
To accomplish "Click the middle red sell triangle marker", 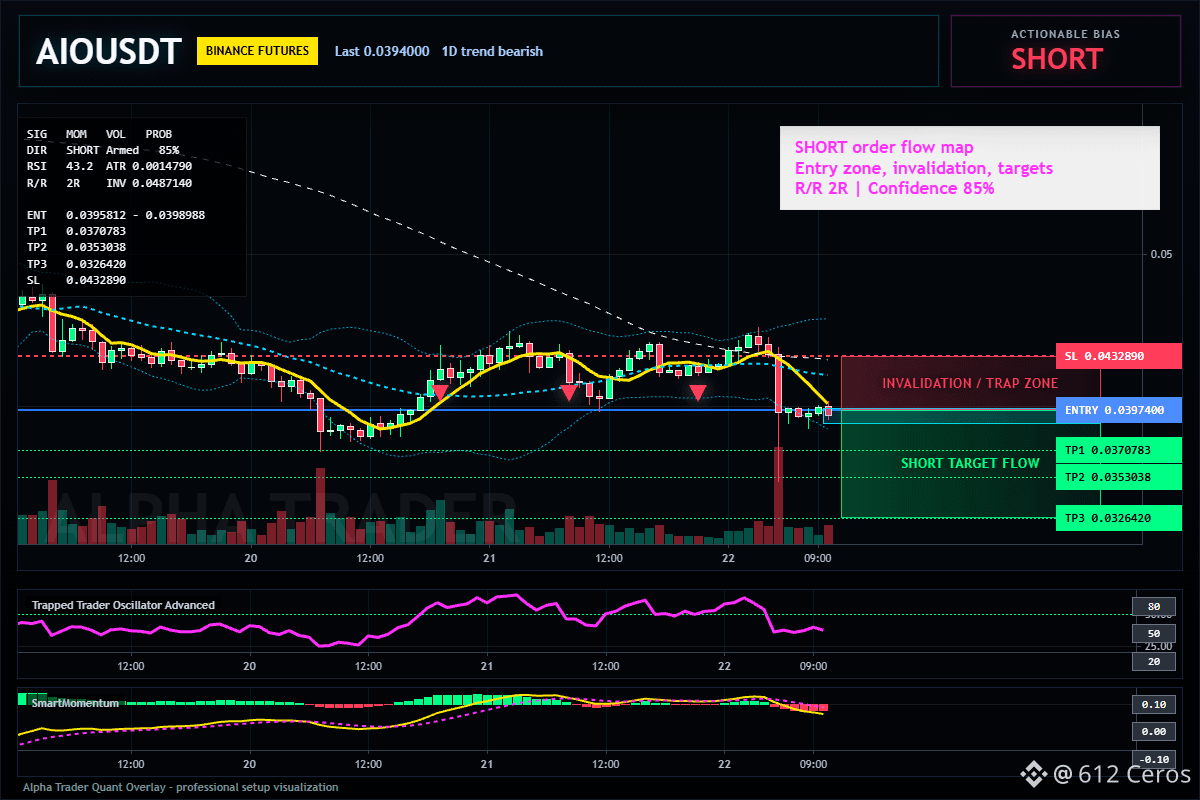I will coord(568,393).
